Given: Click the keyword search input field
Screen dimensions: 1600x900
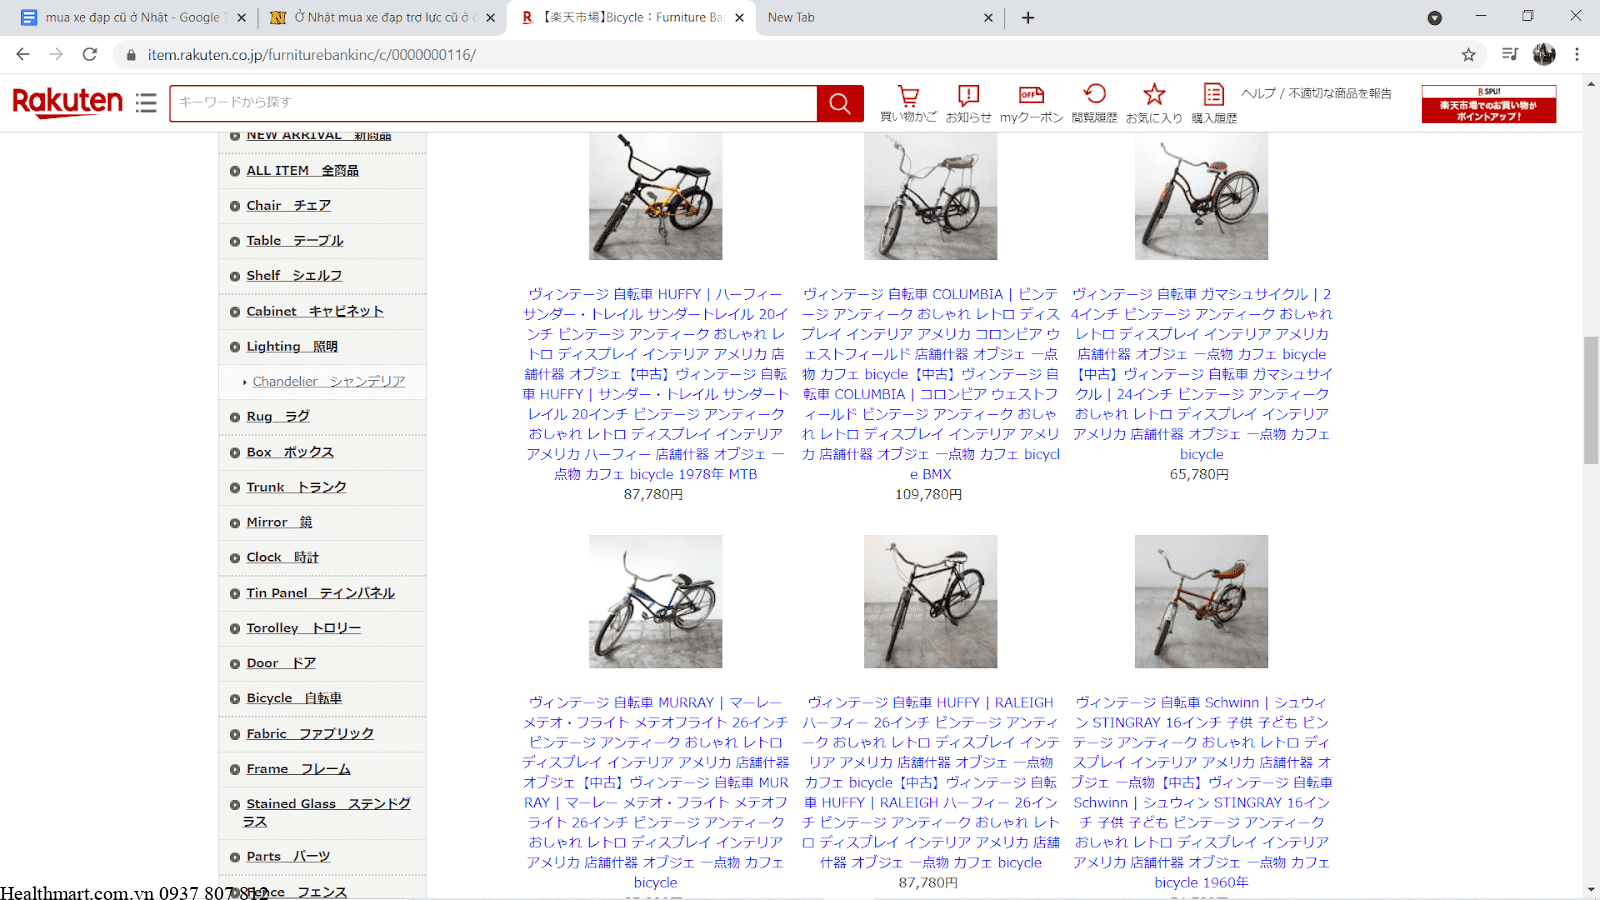Looking at the screenshot, I should pyautogui.click(x=493, y=103).
